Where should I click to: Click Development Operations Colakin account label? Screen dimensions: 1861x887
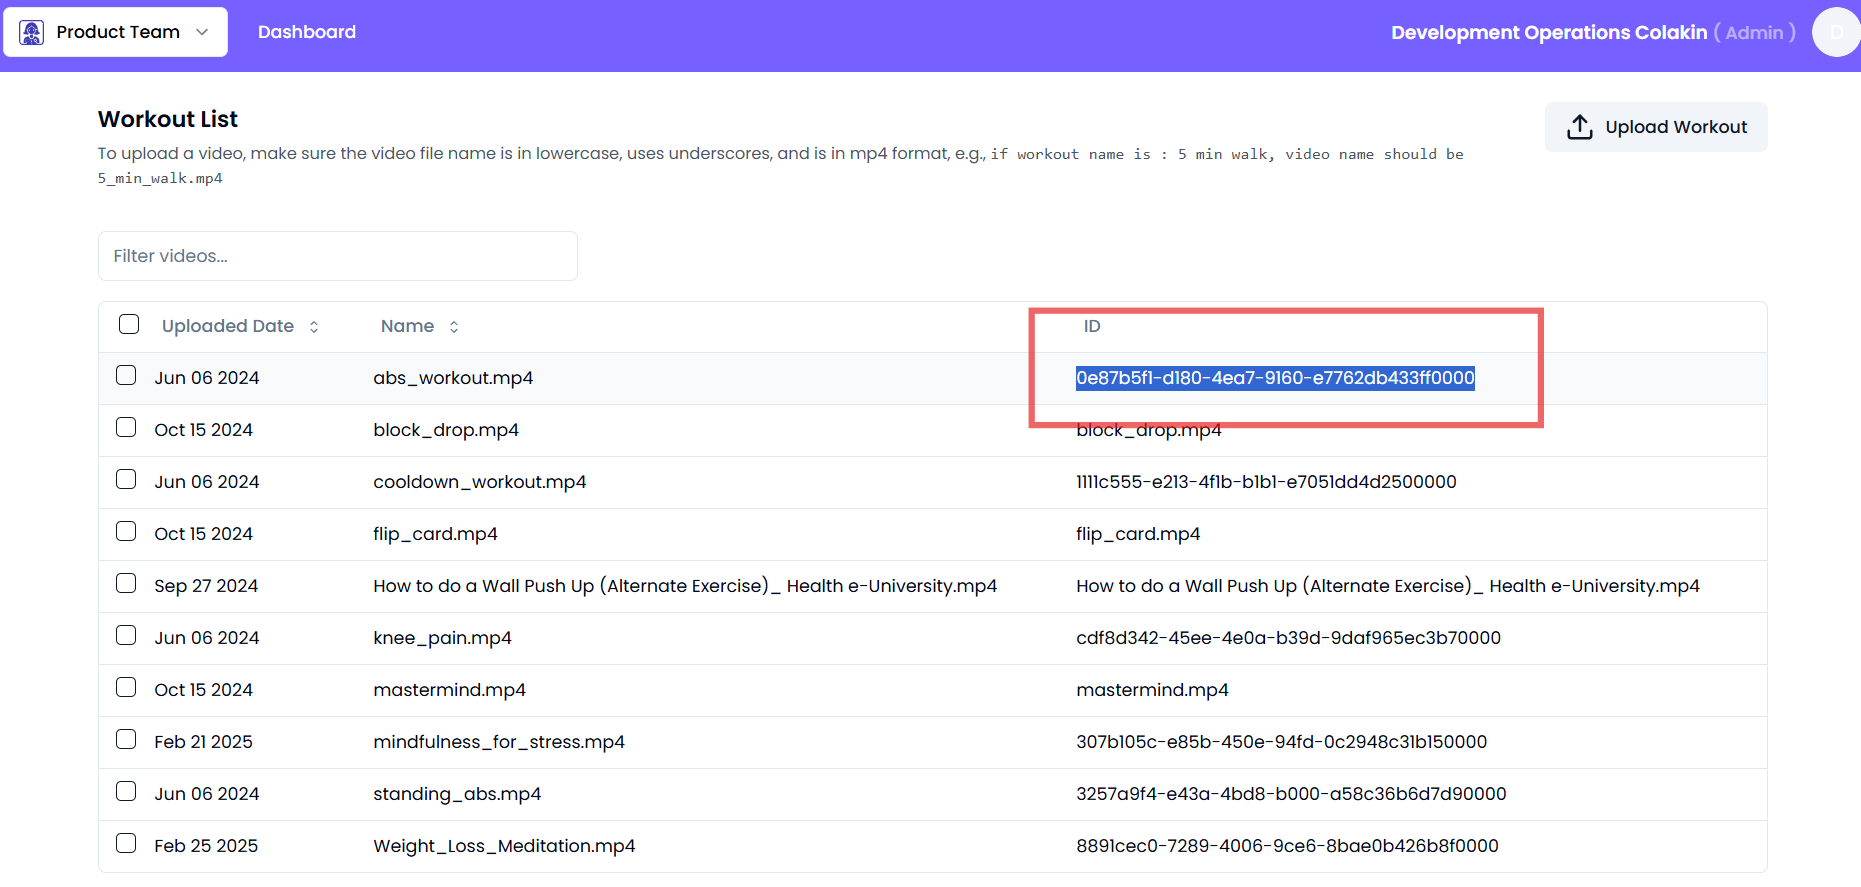pos(1548,32)
